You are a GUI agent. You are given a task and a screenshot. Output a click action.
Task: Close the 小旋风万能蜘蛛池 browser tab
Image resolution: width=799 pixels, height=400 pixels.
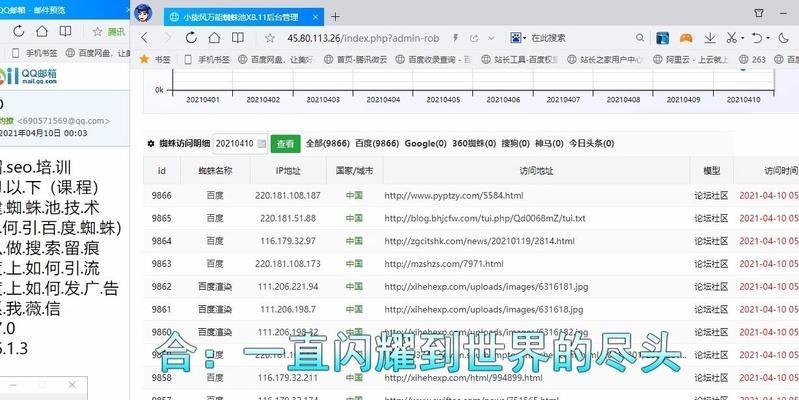316,17
